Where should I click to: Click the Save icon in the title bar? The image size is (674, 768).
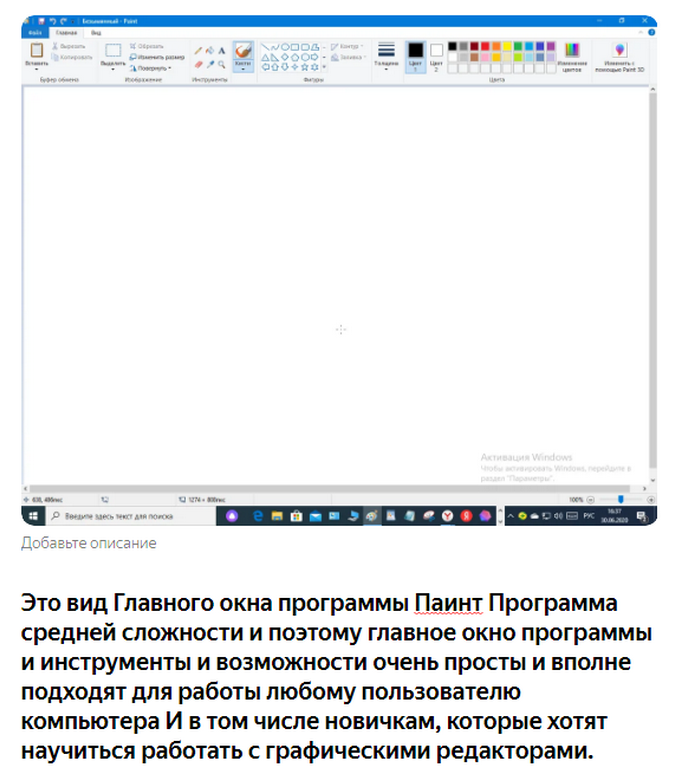pos(42,21)
